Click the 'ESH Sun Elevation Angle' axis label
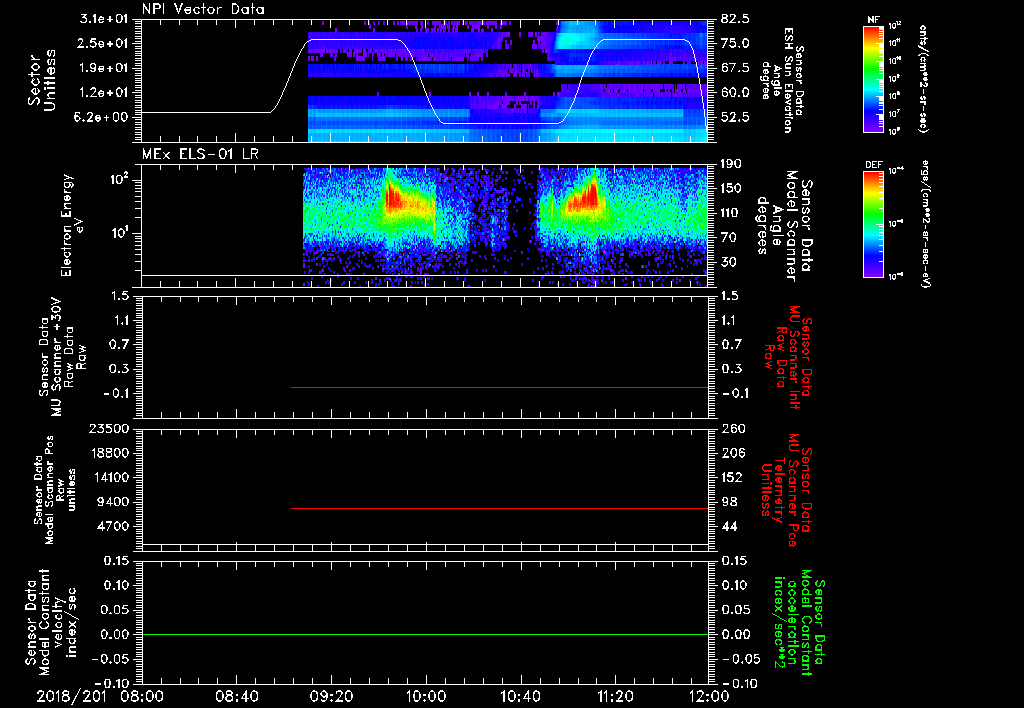The height and width of the screenshot is (708, 1024). (782, 80)
